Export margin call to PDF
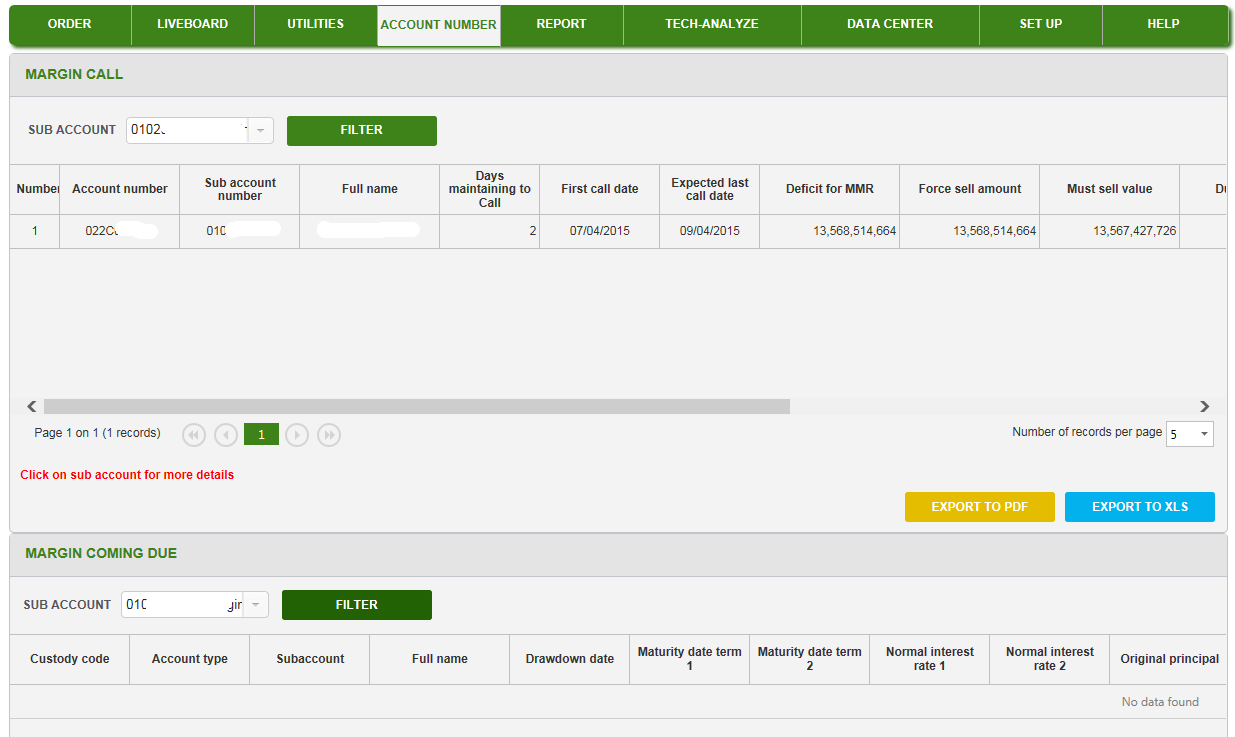 point(979,507)
